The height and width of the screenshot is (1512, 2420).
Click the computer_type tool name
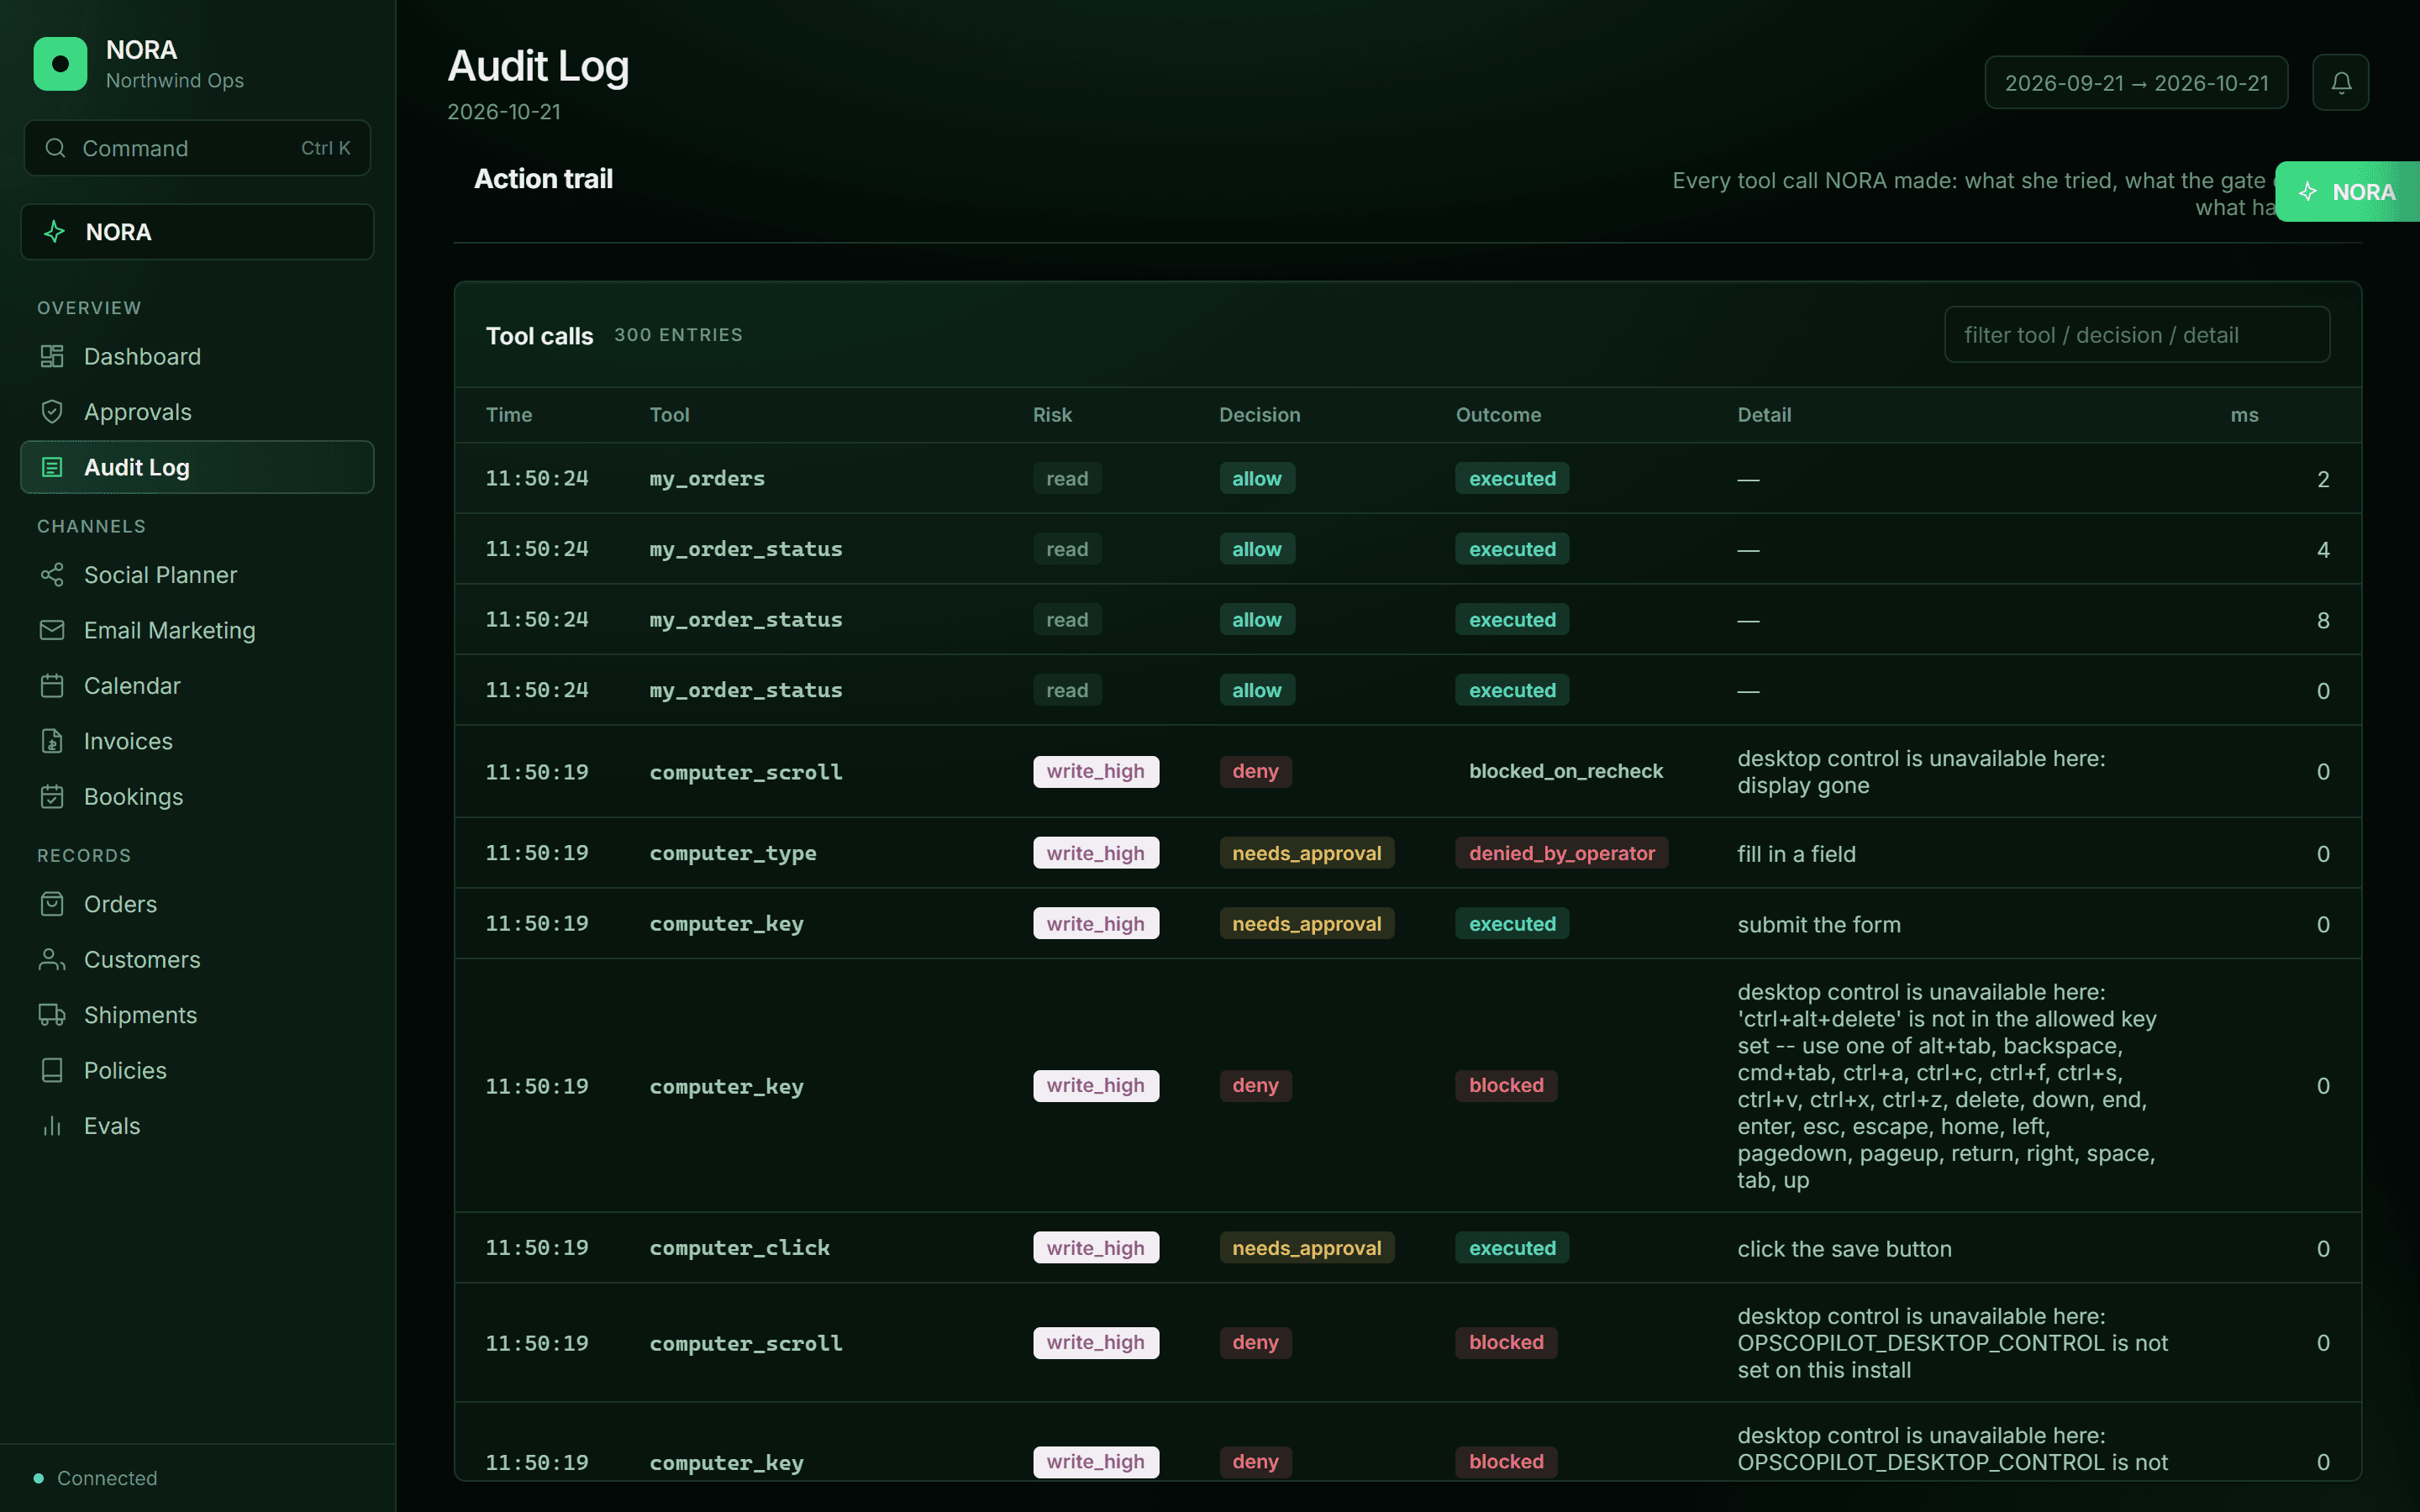click(x=733, y=853)
